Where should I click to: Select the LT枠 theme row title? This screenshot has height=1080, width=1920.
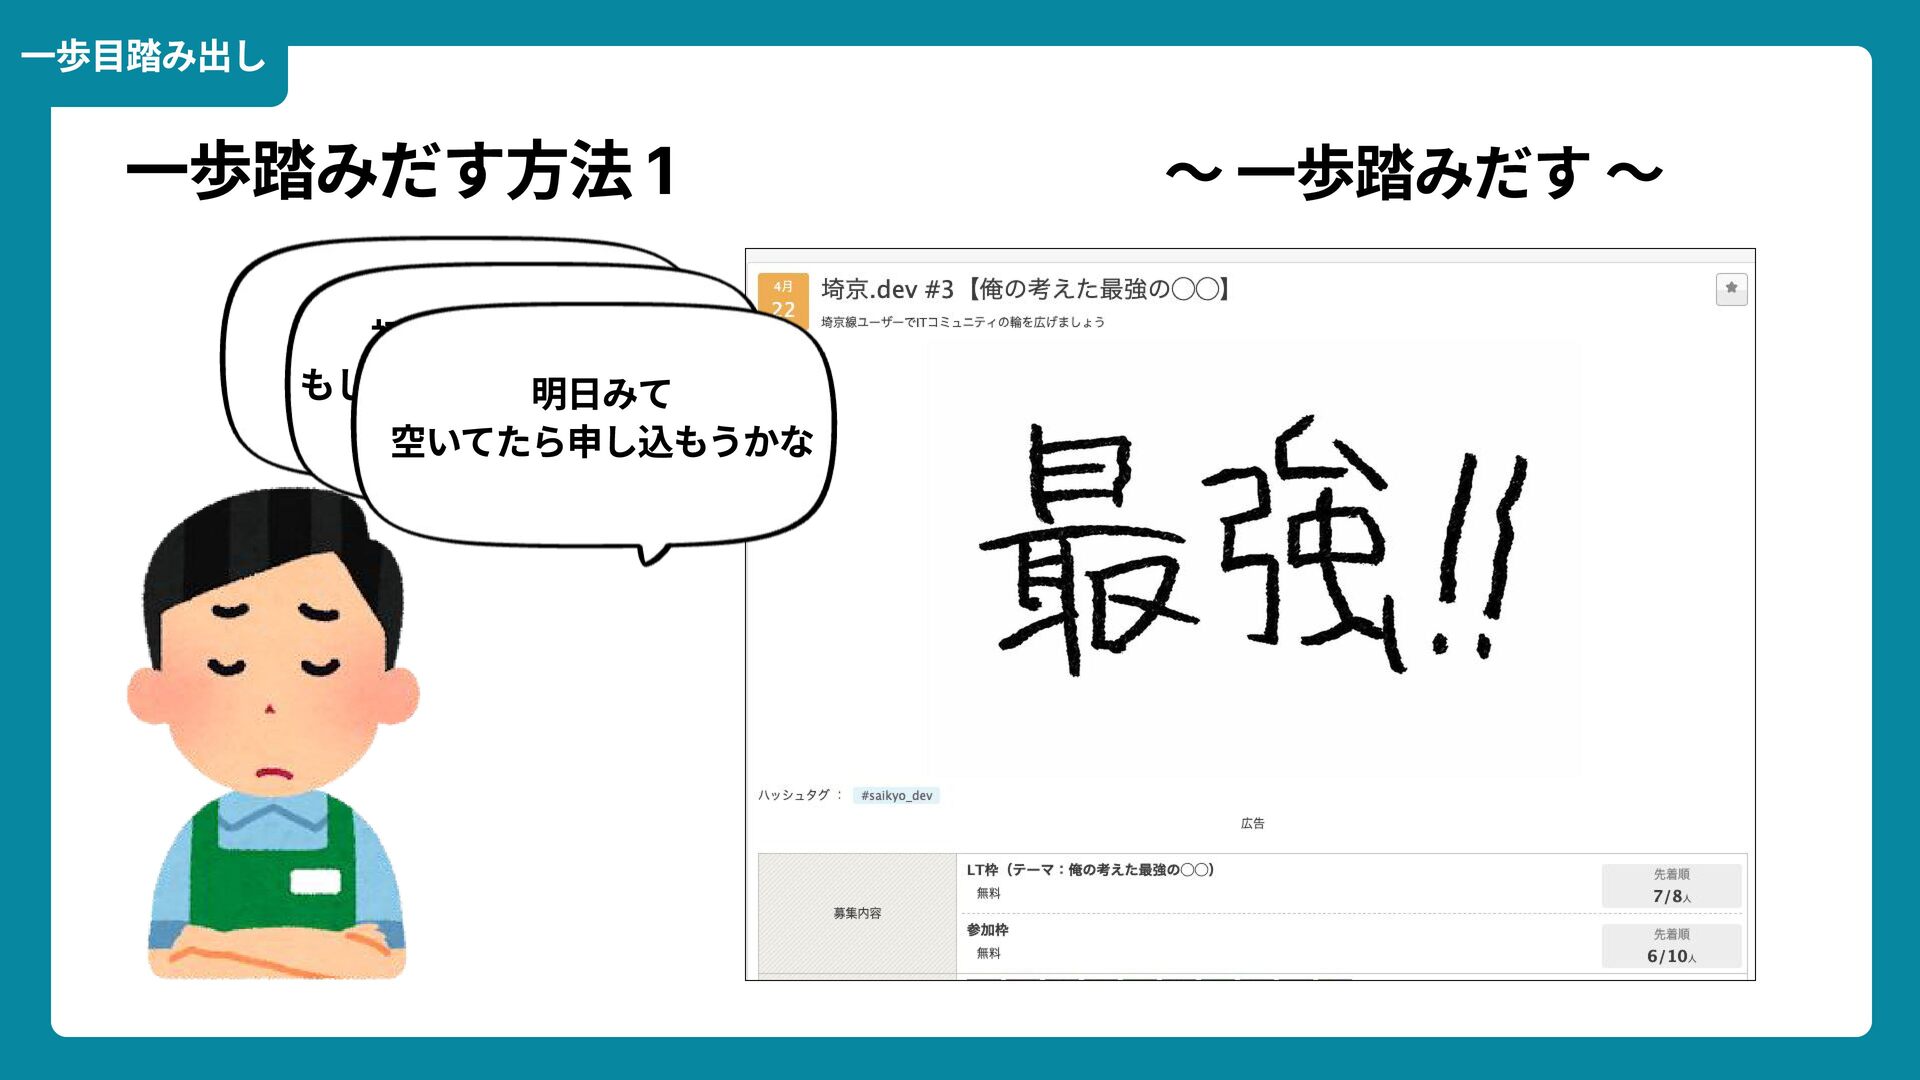[x=1090, y=870]
